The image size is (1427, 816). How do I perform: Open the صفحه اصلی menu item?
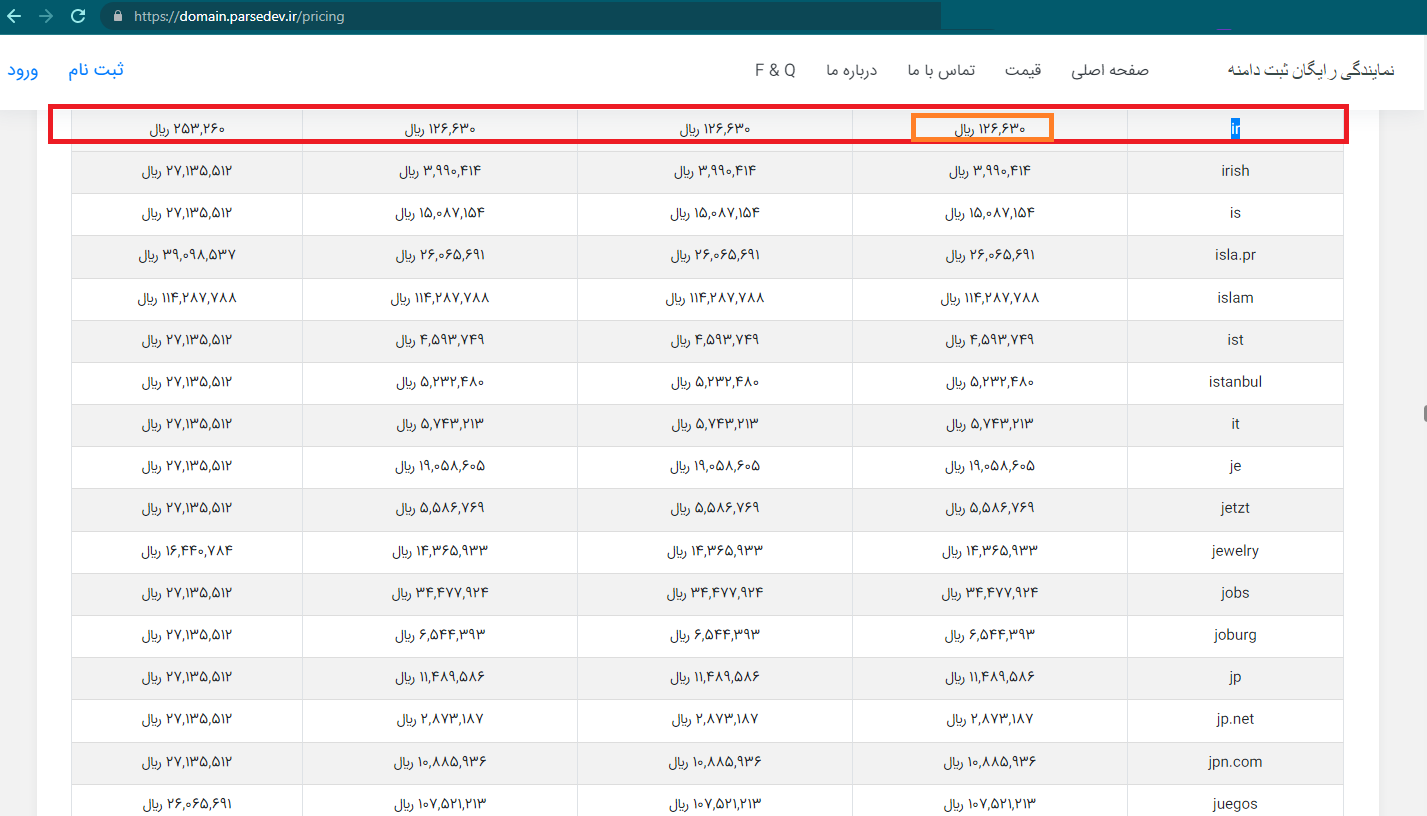click(x=1110, y=70)
